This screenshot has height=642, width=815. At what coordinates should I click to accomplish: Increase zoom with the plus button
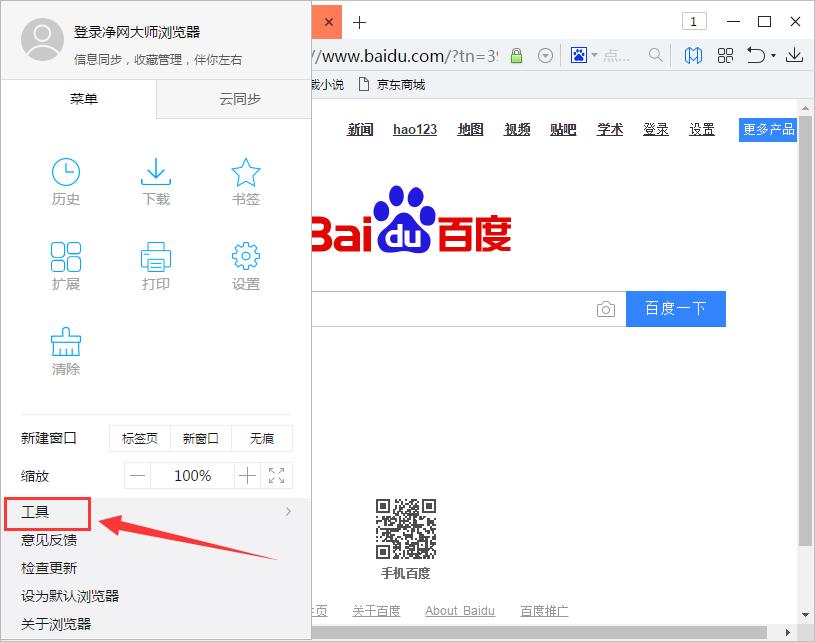[247, 476]
